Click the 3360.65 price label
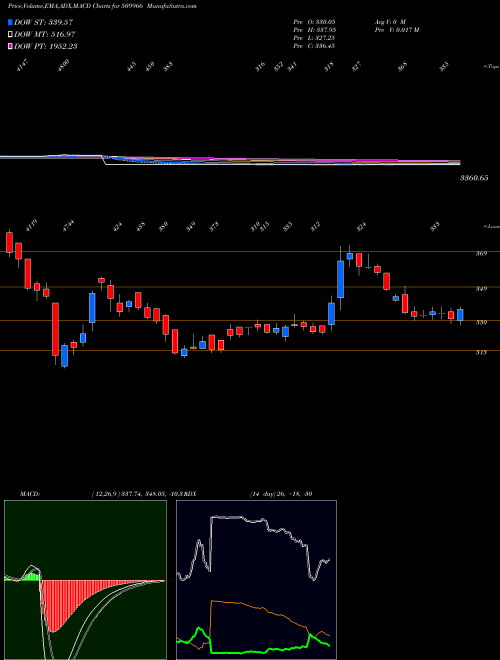Image resolution: width=500 pixels, height=660 pixels. click(474, 178)
